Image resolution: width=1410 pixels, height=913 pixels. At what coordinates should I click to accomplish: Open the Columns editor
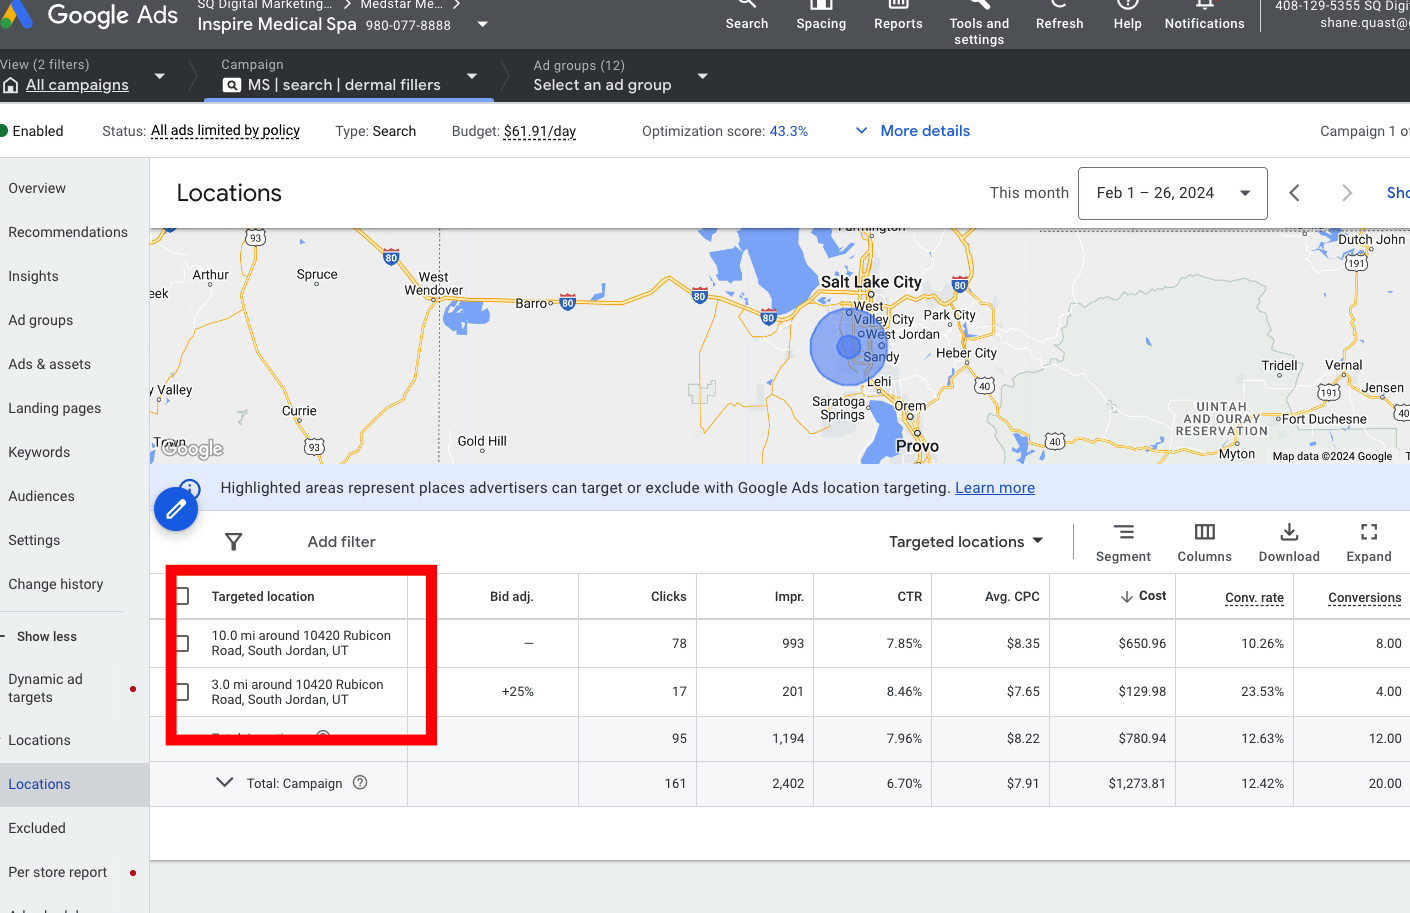[1205, 543]
